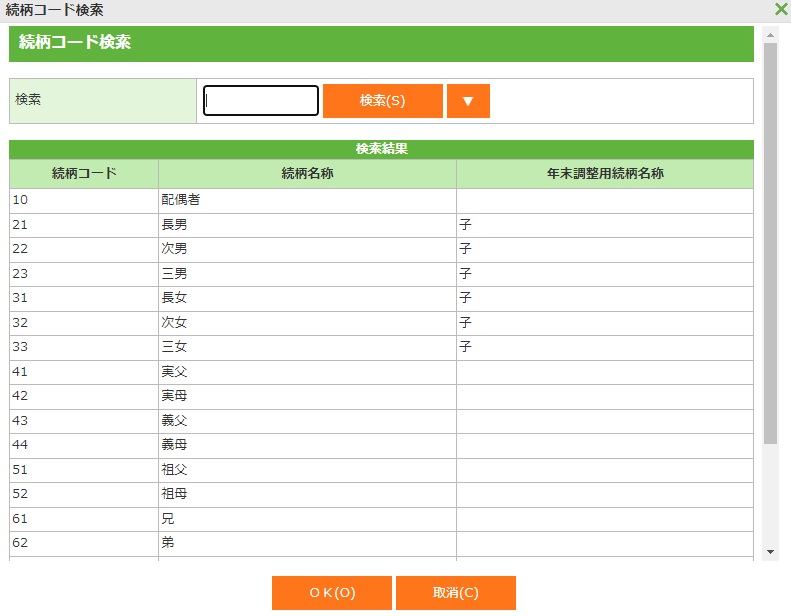Select code 33 cell
The image size is (791, 616).
pos(84,347)
